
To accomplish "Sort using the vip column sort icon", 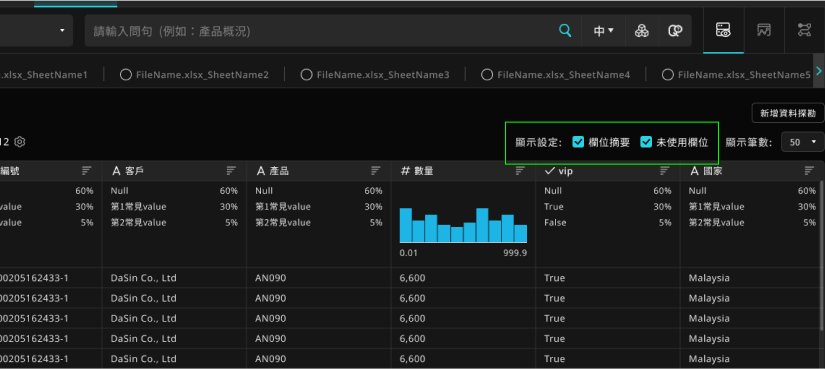I will (x=665, y=171).
